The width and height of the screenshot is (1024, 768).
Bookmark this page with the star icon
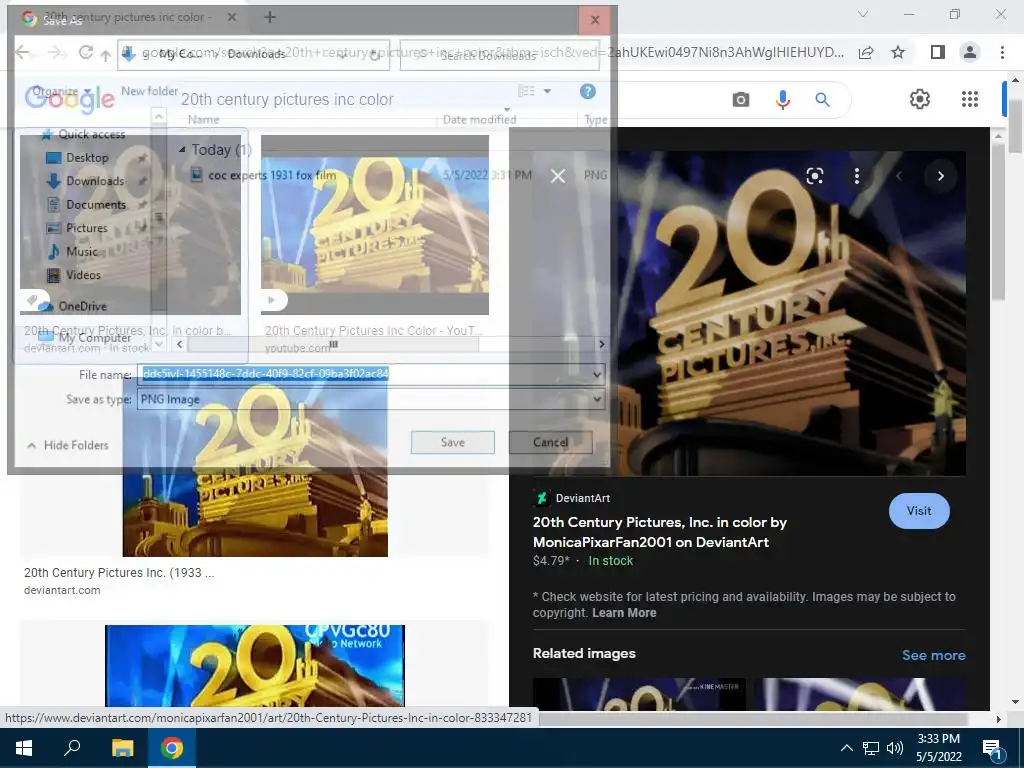coord(898,52)
